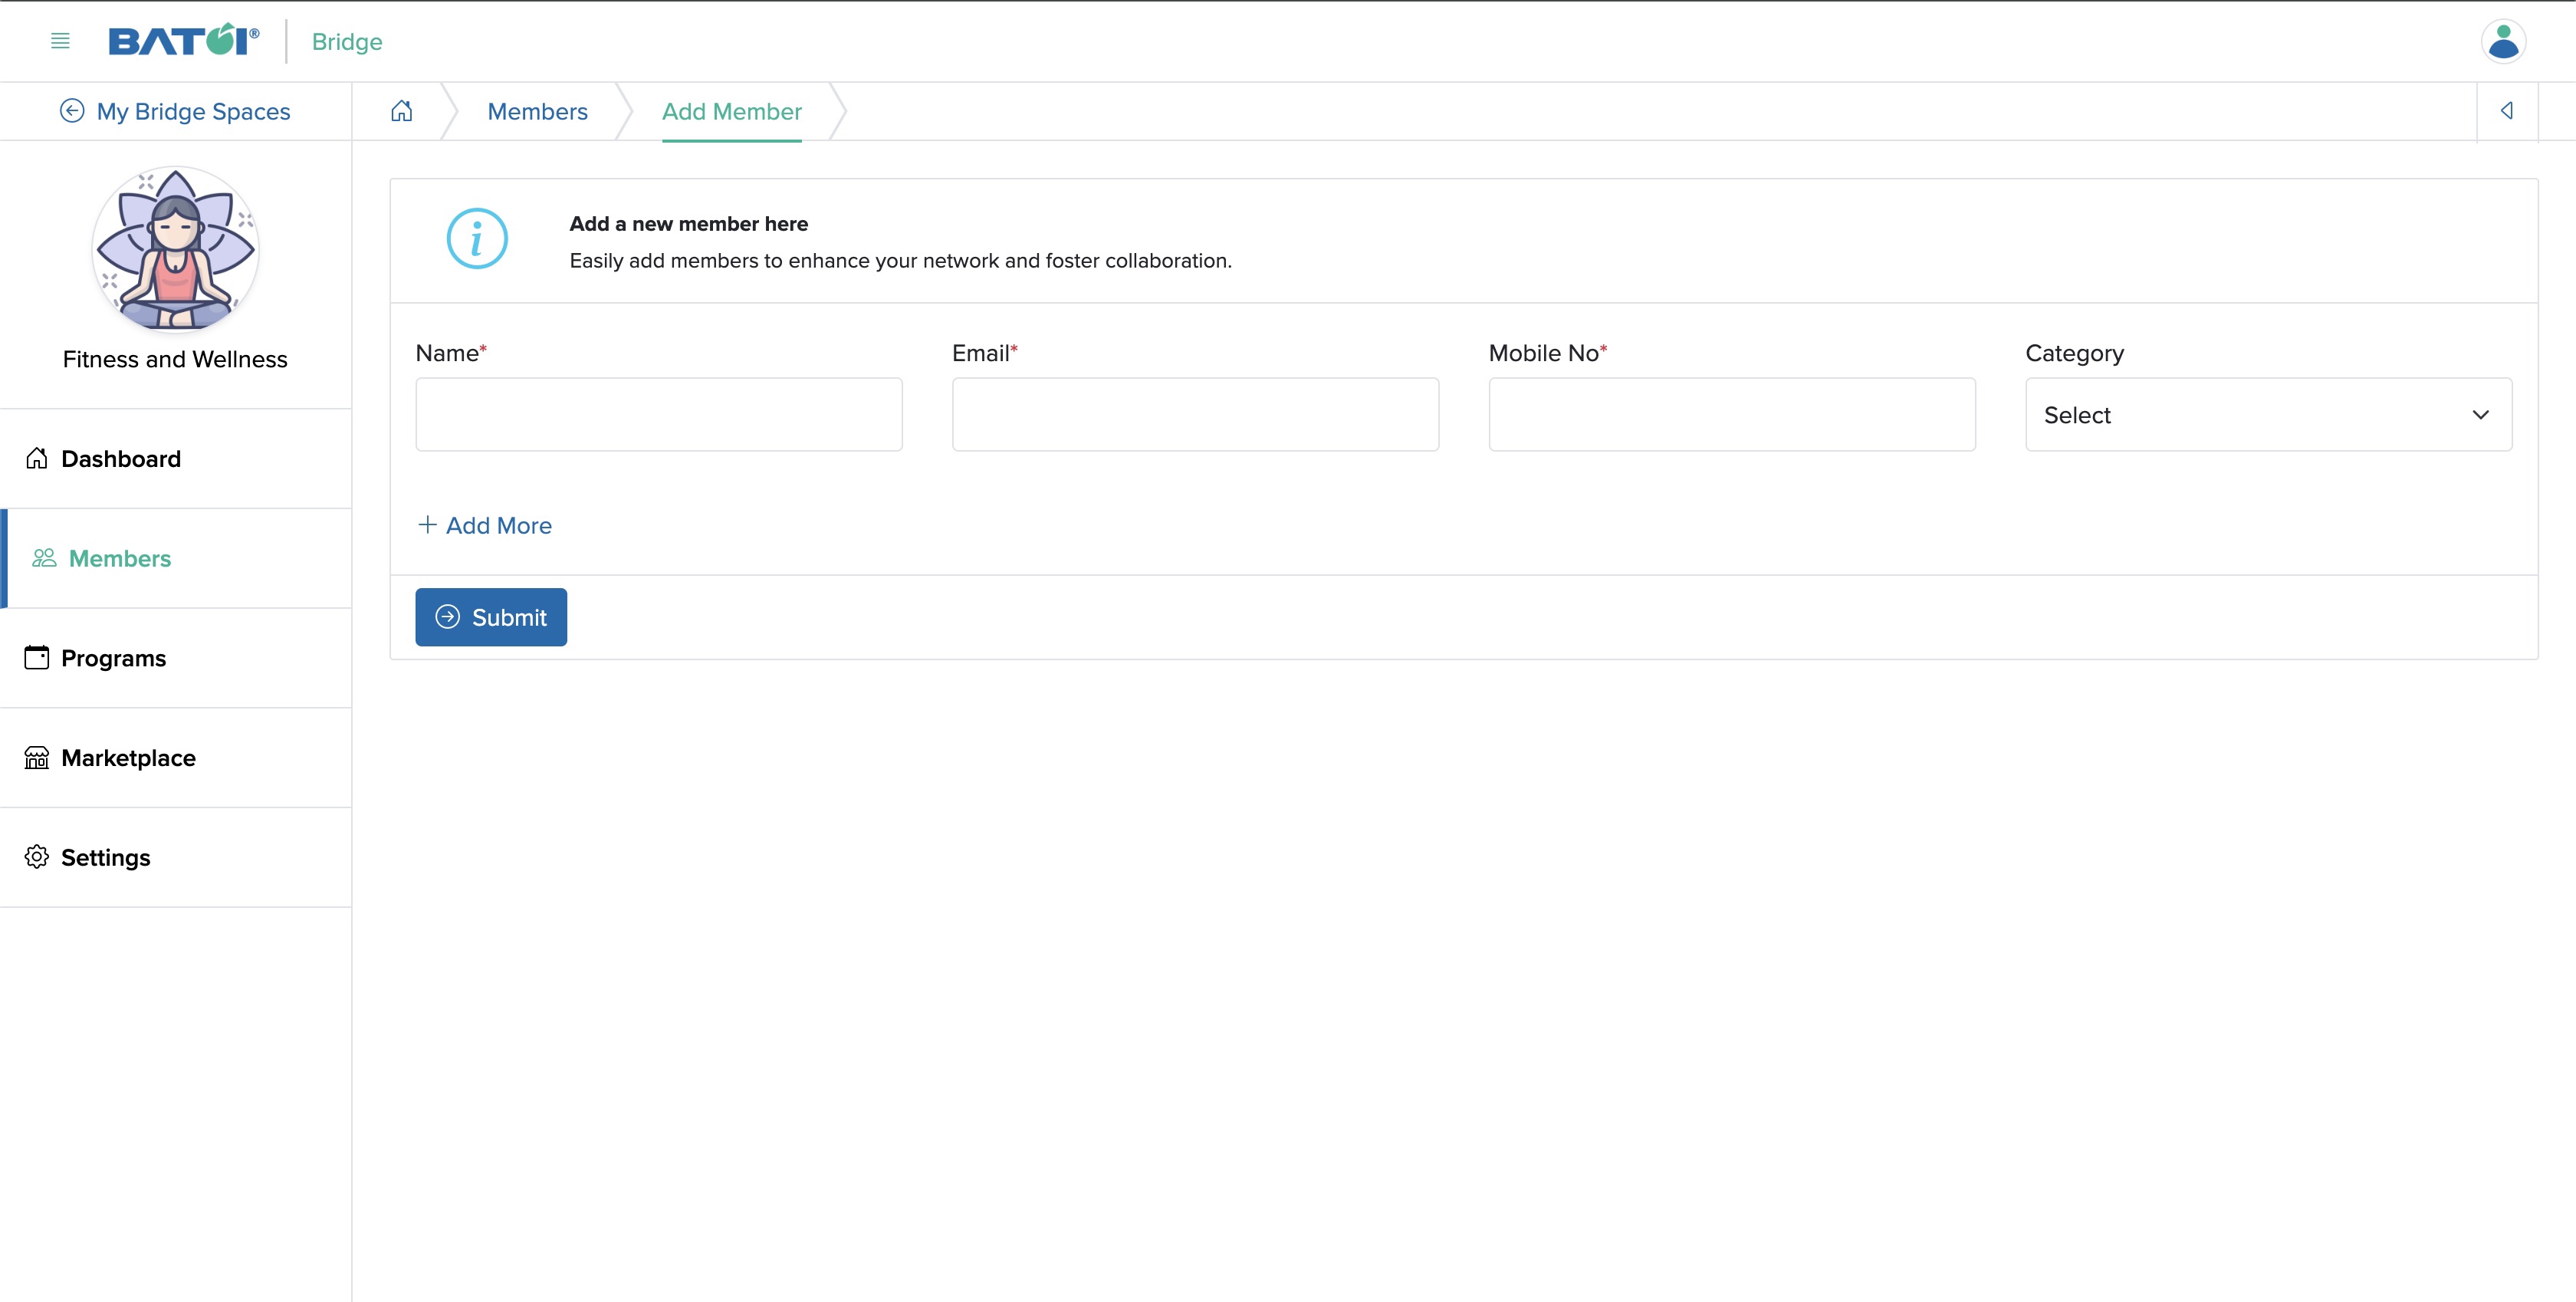Click the Submit button
Viewport: 2576px width, 1302px height.
490,616
